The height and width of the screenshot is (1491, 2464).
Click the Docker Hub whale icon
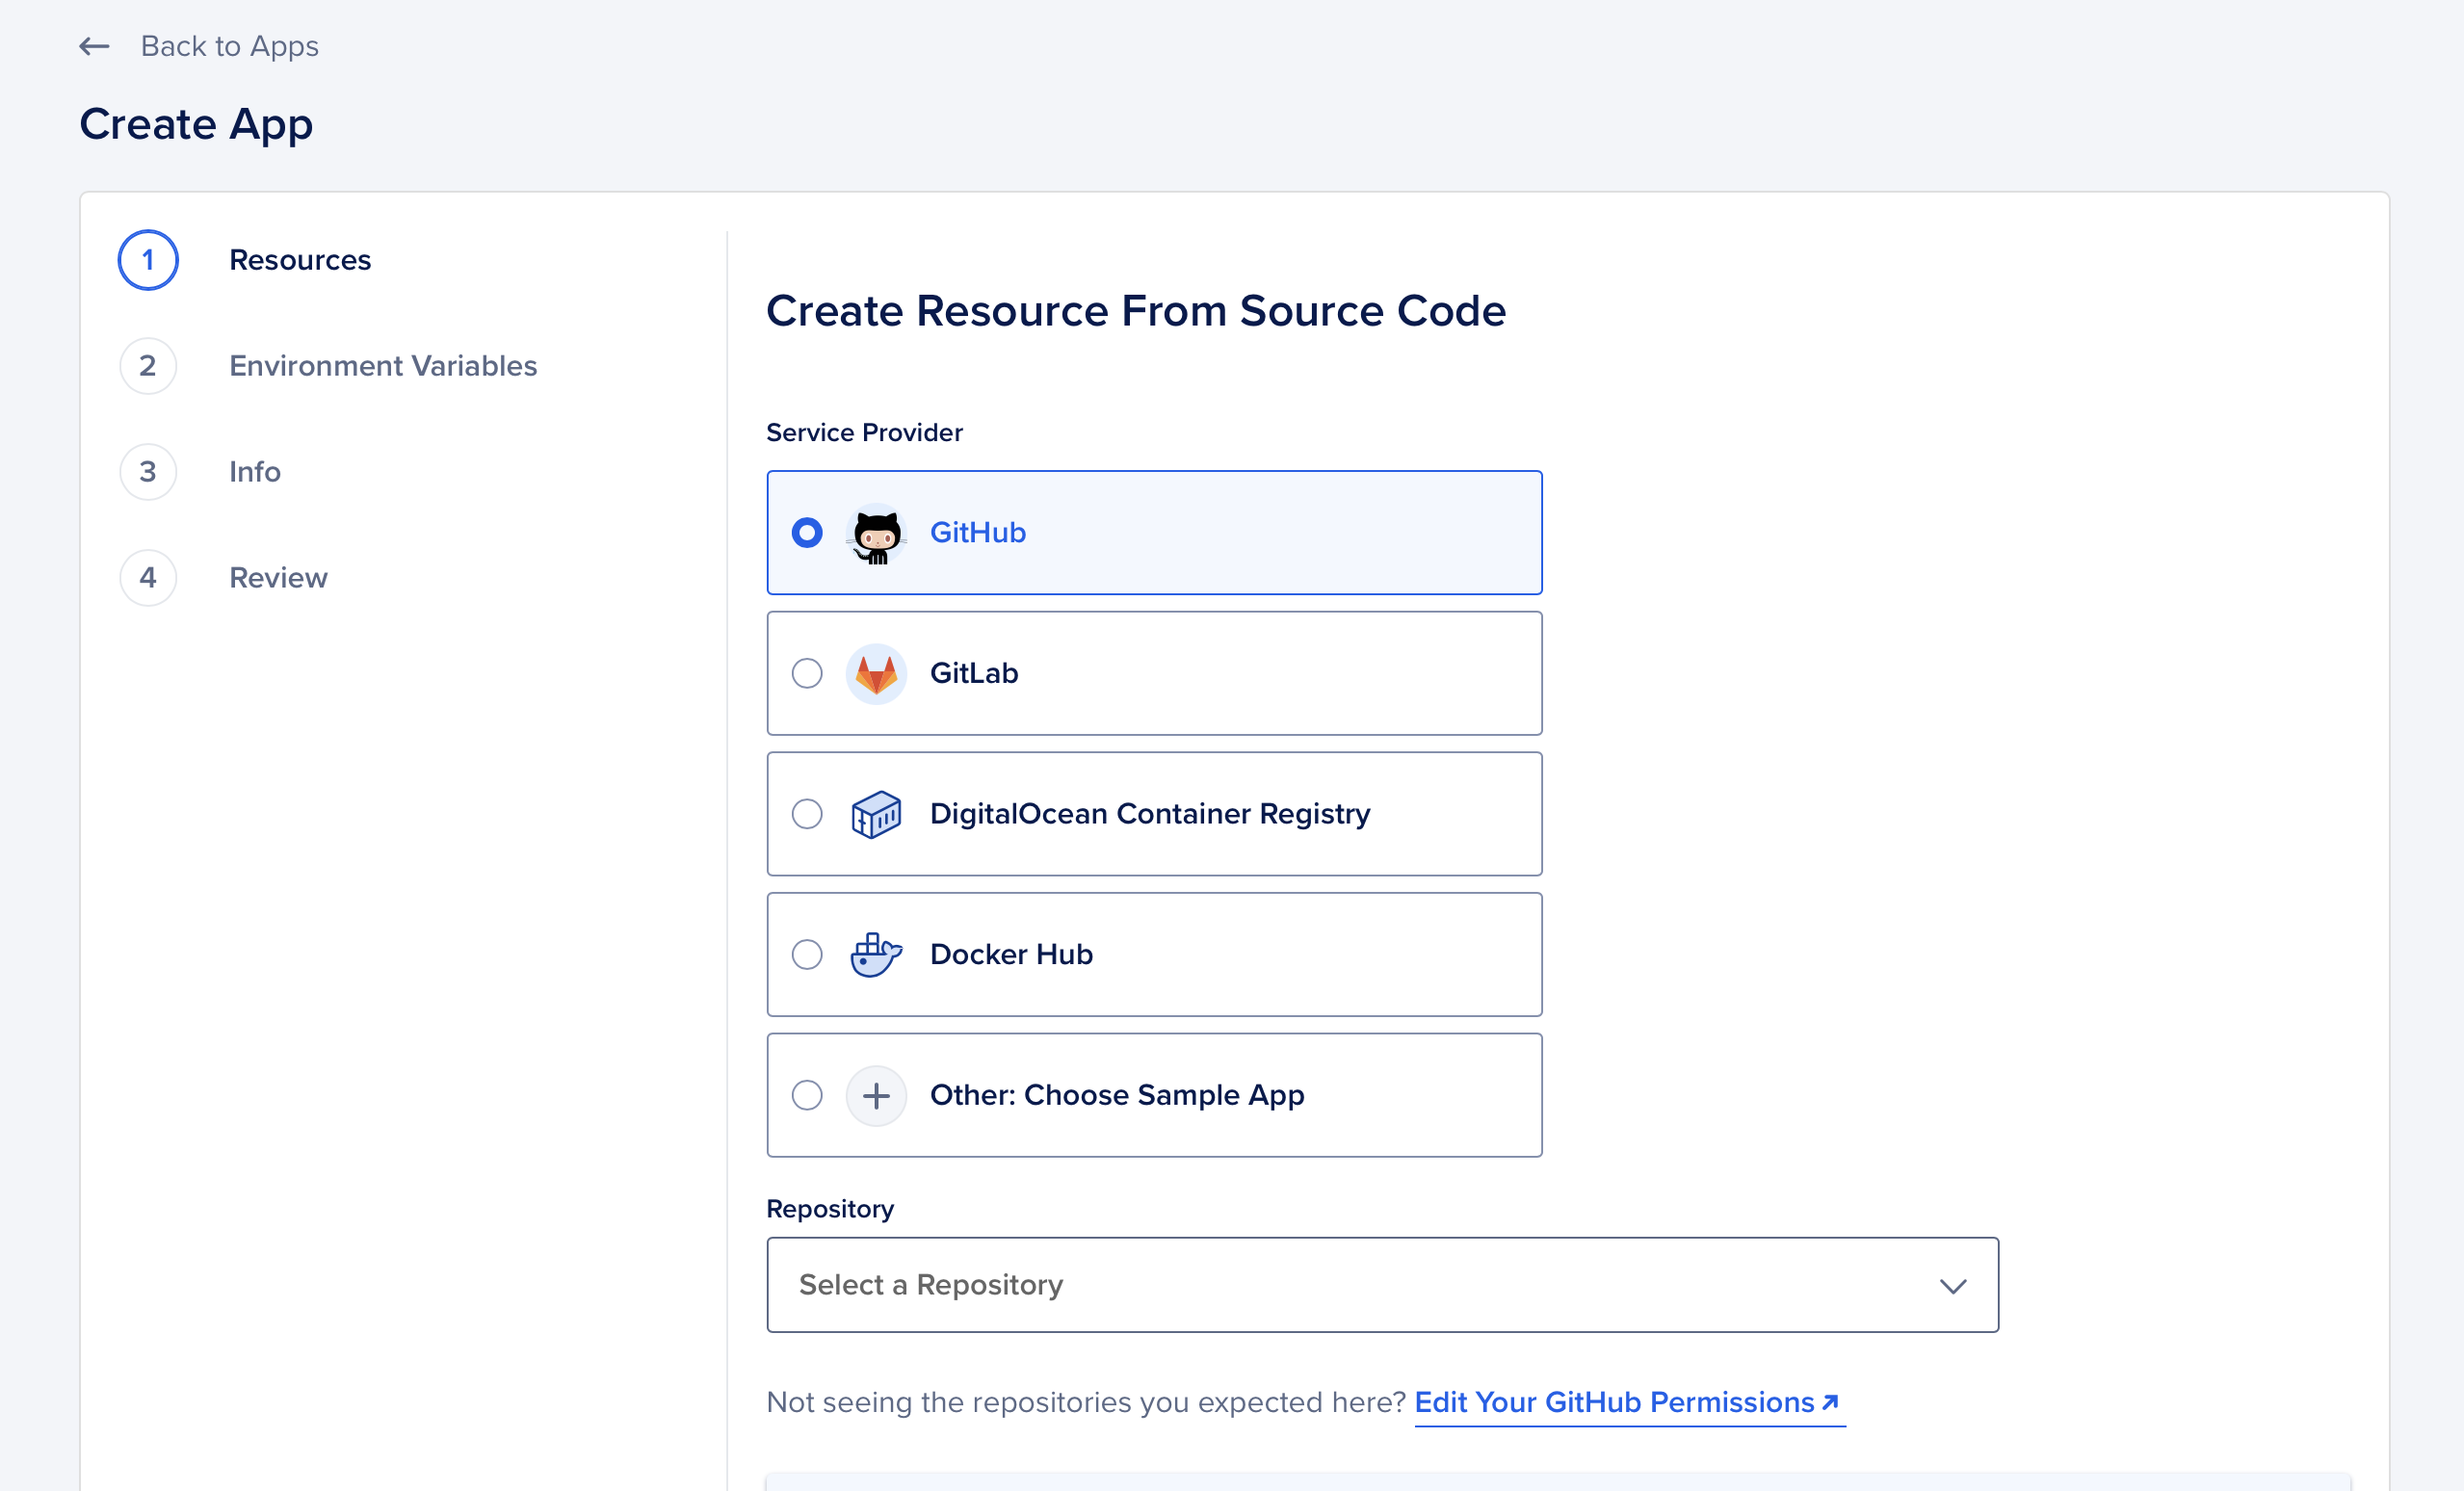876,955
